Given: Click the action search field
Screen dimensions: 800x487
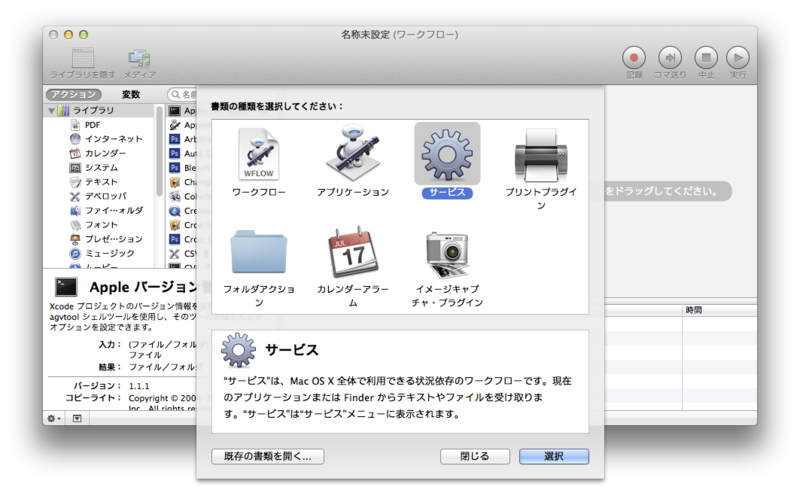Looking at the screenshot, I should tap(183, 94).
